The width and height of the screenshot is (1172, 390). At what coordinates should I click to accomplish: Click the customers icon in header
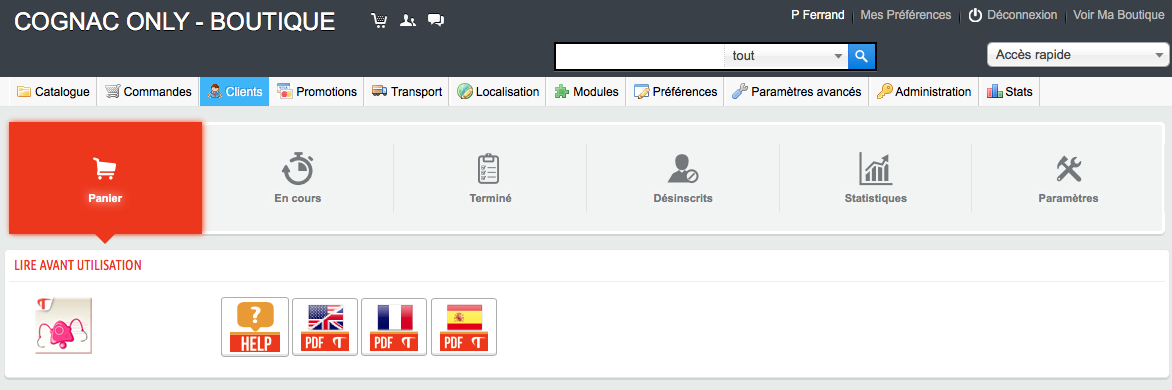[x=407, y=21]
